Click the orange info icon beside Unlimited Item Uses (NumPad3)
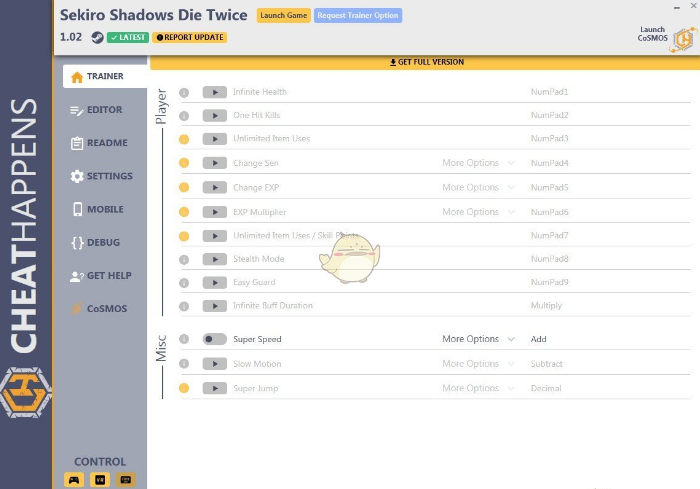The height and width of the screenshot is (489, 700). tap(184, 139)
